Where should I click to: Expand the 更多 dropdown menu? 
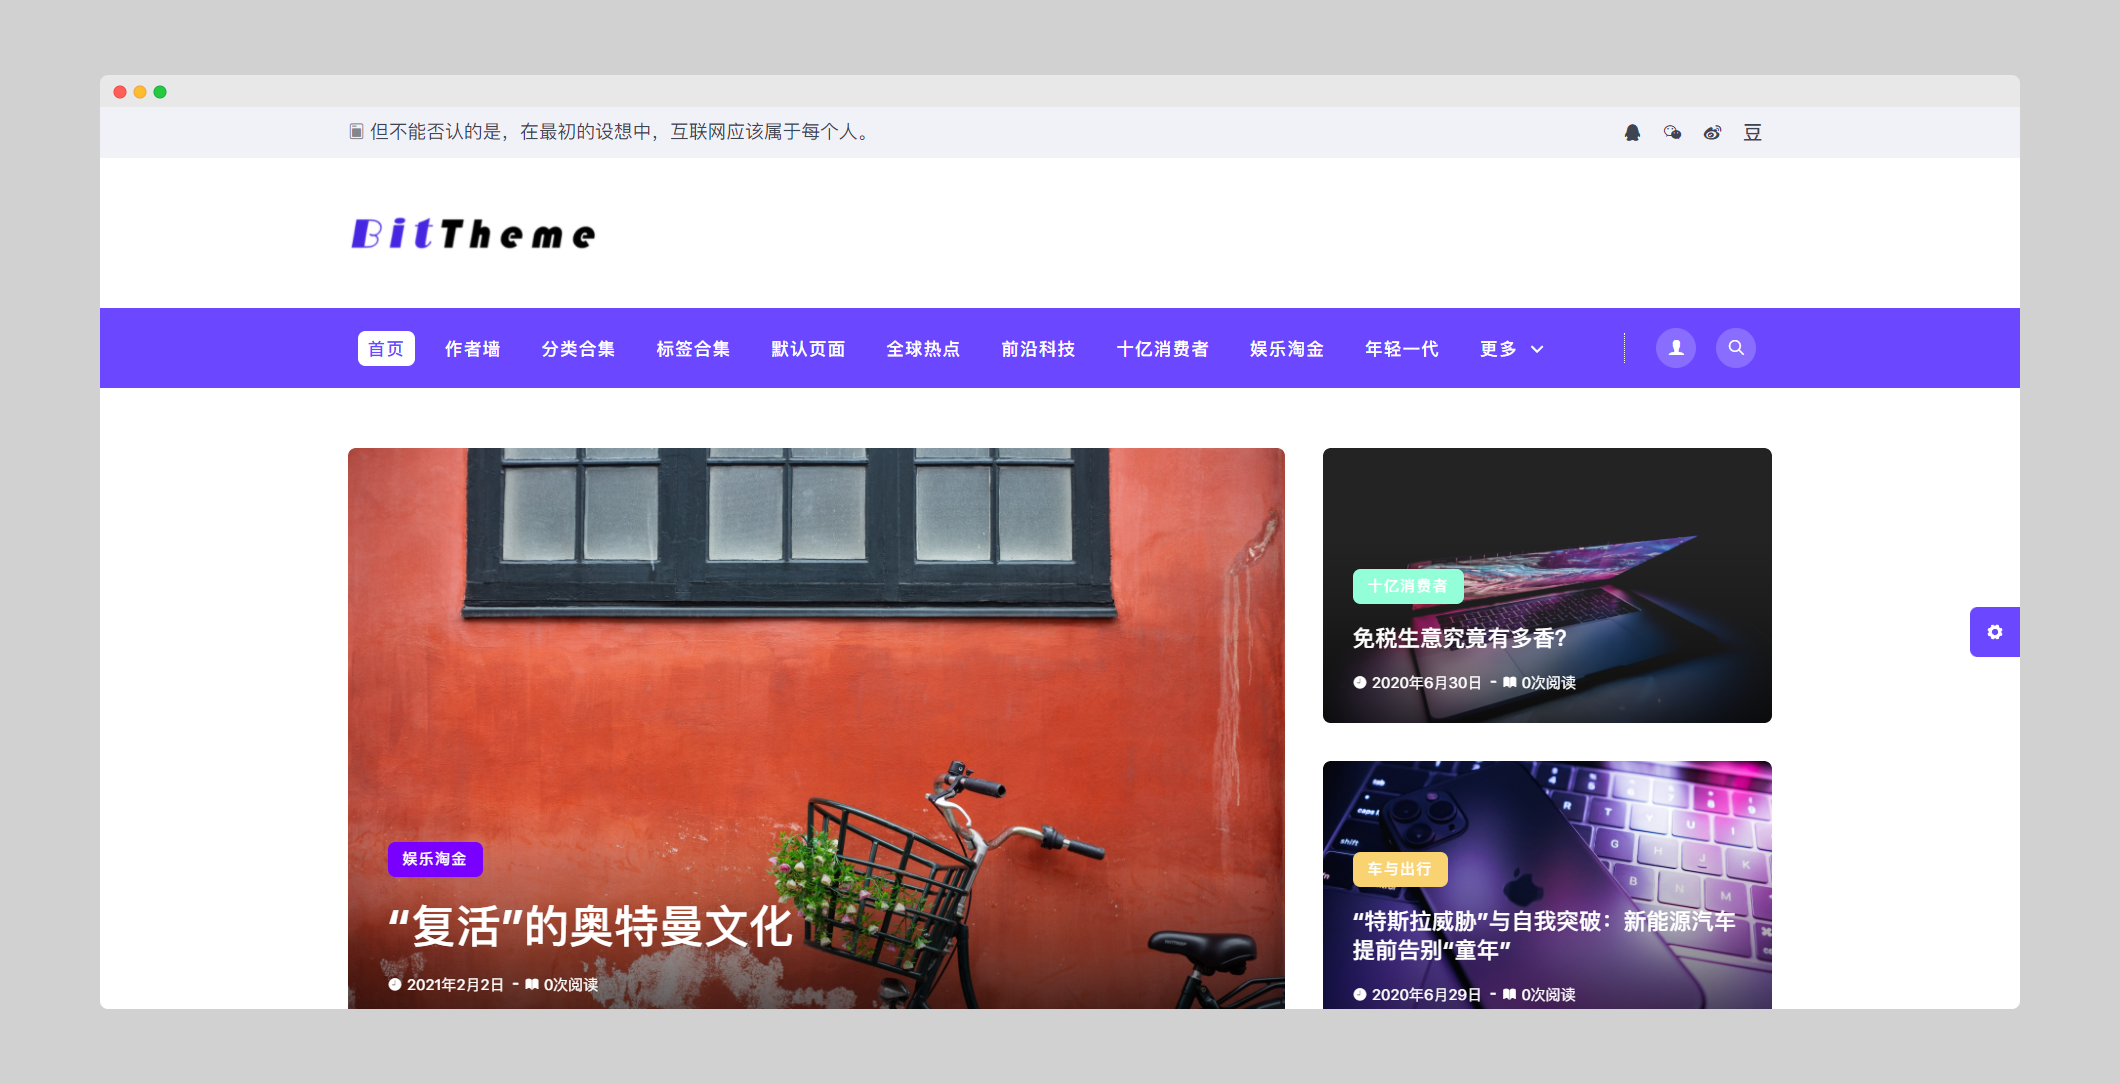(1512, 349)
